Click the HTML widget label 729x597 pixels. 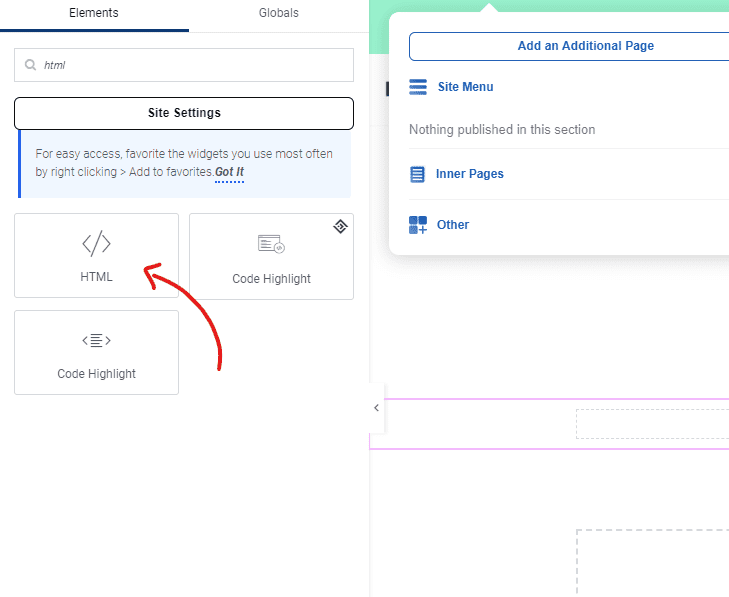point(96,277)
